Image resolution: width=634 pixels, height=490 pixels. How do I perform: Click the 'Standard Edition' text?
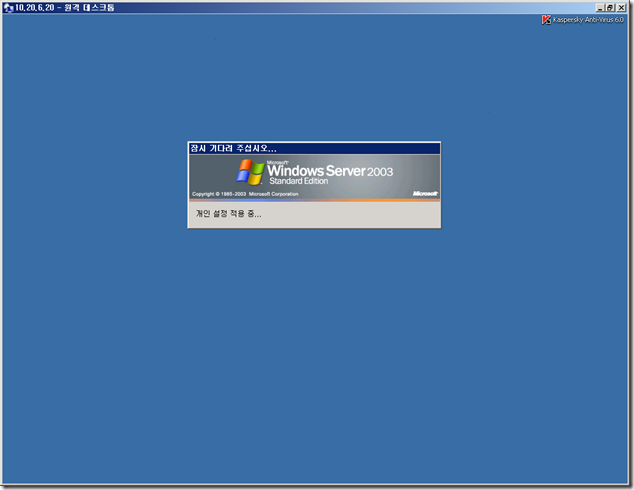click(x=298, y=181)
